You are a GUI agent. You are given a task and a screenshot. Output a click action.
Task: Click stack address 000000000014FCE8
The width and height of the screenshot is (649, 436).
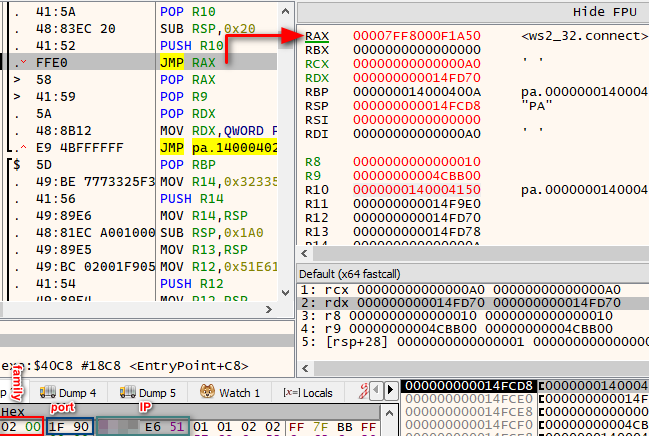tap(469, 412)
